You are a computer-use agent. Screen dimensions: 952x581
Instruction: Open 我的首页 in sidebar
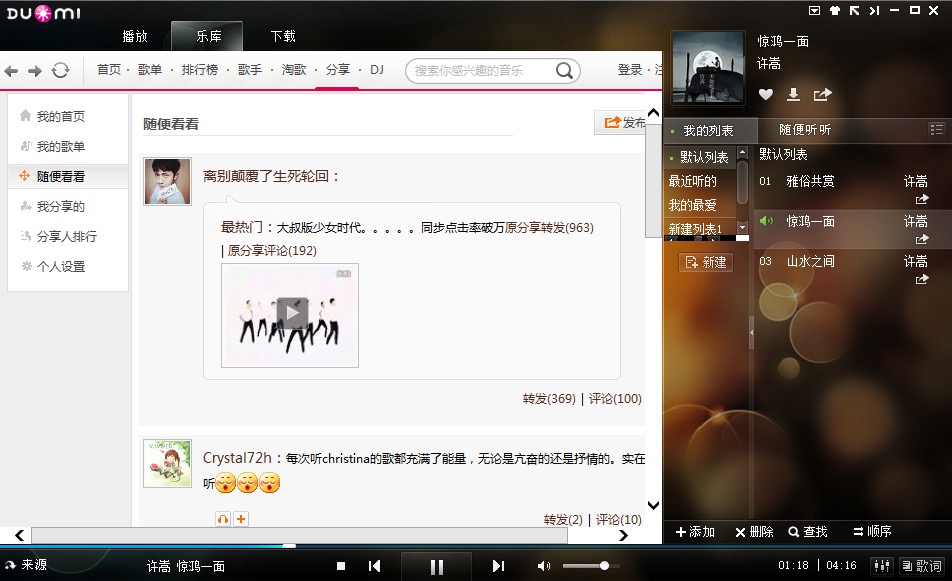60,116
